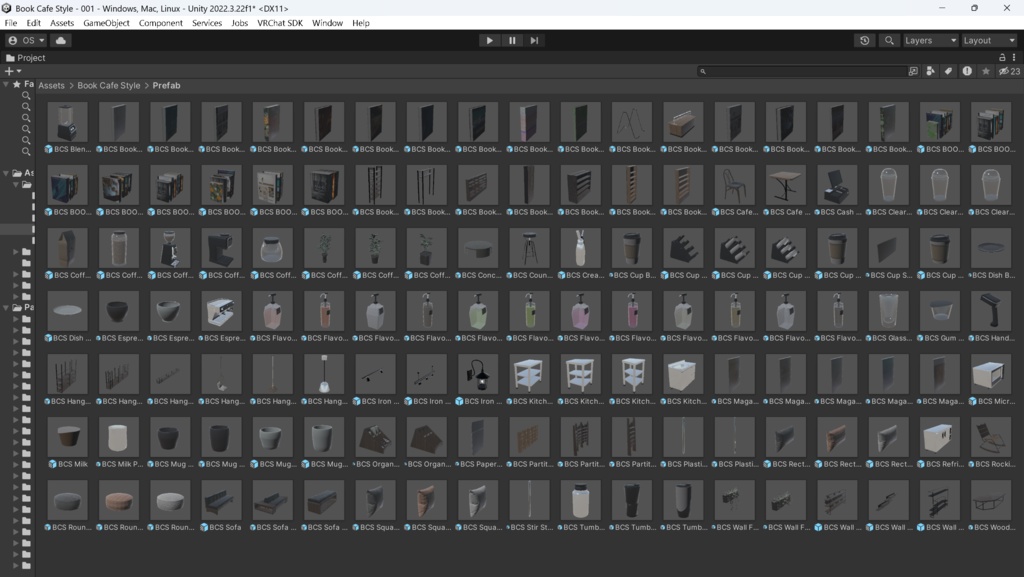Screen dimensions: 1024x577
Task: Open the VRChat SDK menu
Action: click(x=280, y=23)
